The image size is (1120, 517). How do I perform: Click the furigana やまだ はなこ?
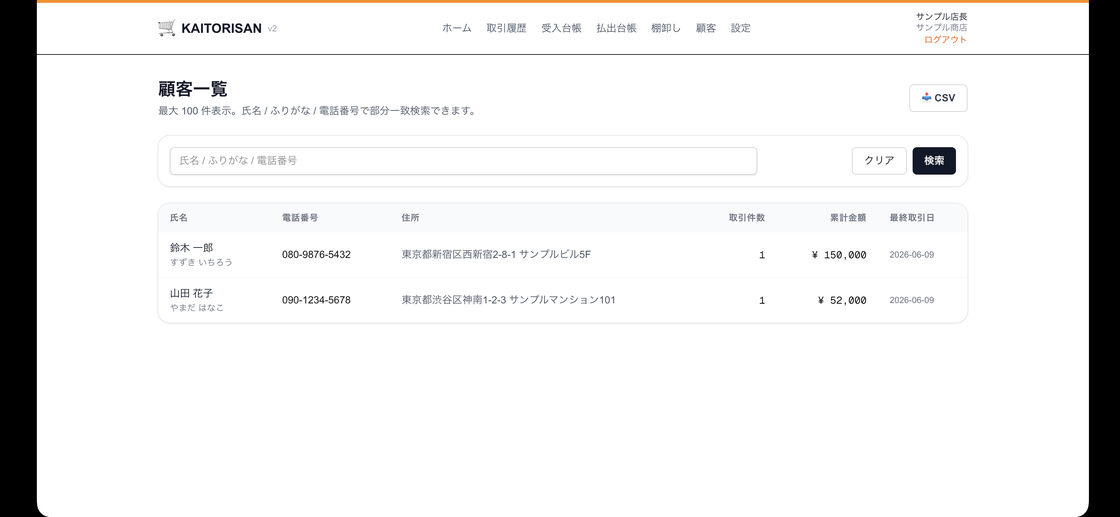tap(197, 308)
